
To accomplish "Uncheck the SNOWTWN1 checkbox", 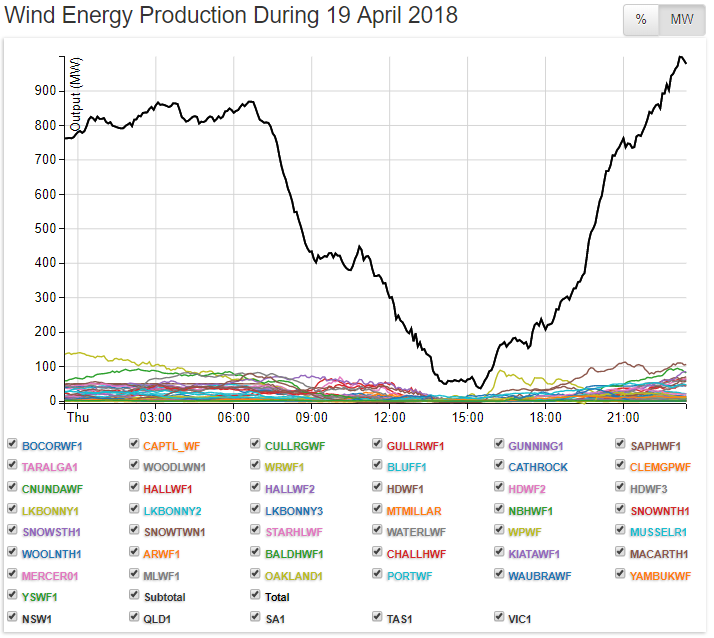I will [x=134, y=531].
